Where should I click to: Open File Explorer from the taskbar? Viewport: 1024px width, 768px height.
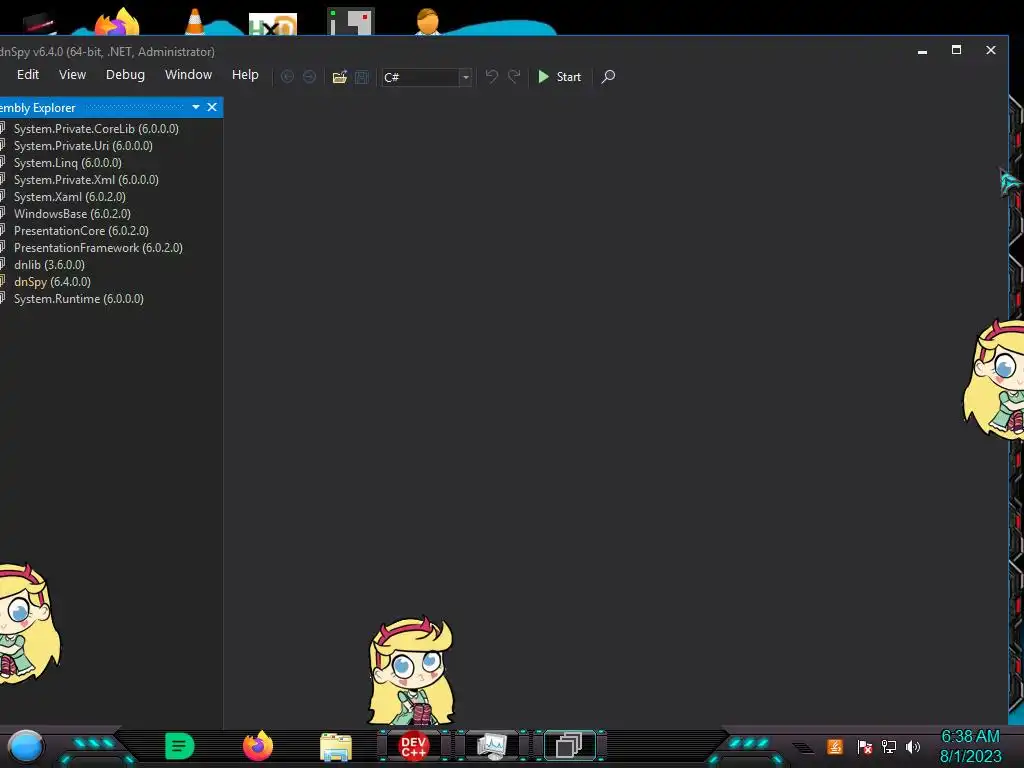coord(336,747)
